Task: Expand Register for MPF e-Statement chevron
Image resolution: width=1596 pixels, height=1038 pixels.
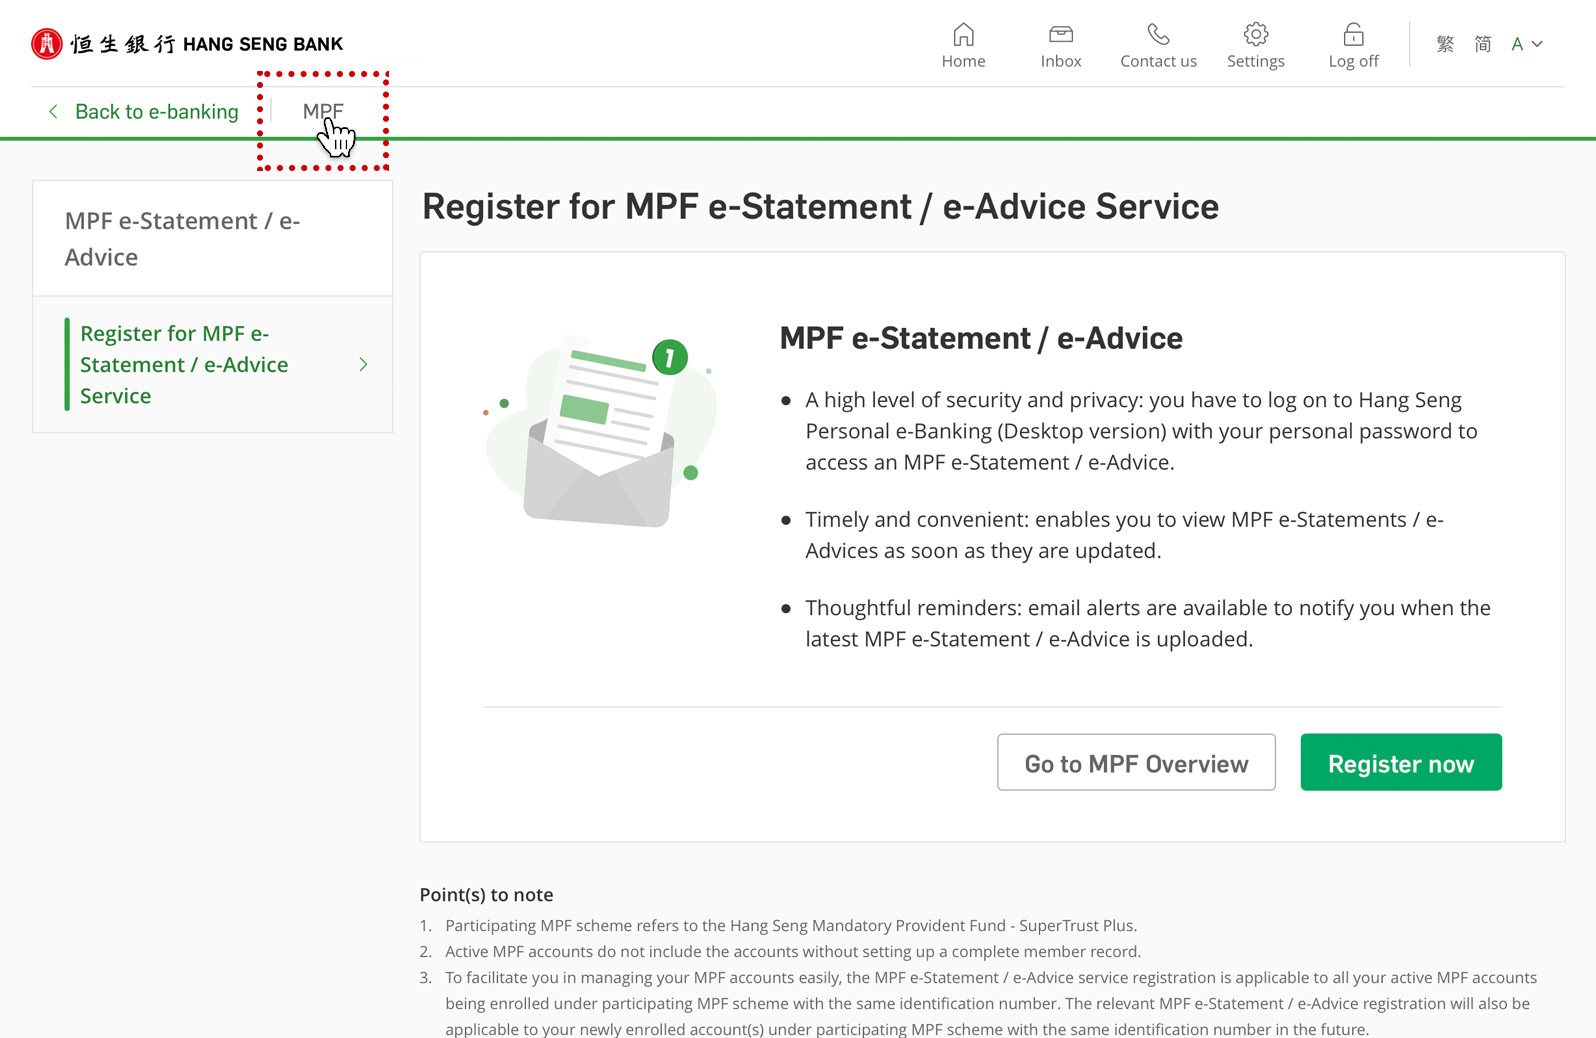Action: click(x=363, y=365)
